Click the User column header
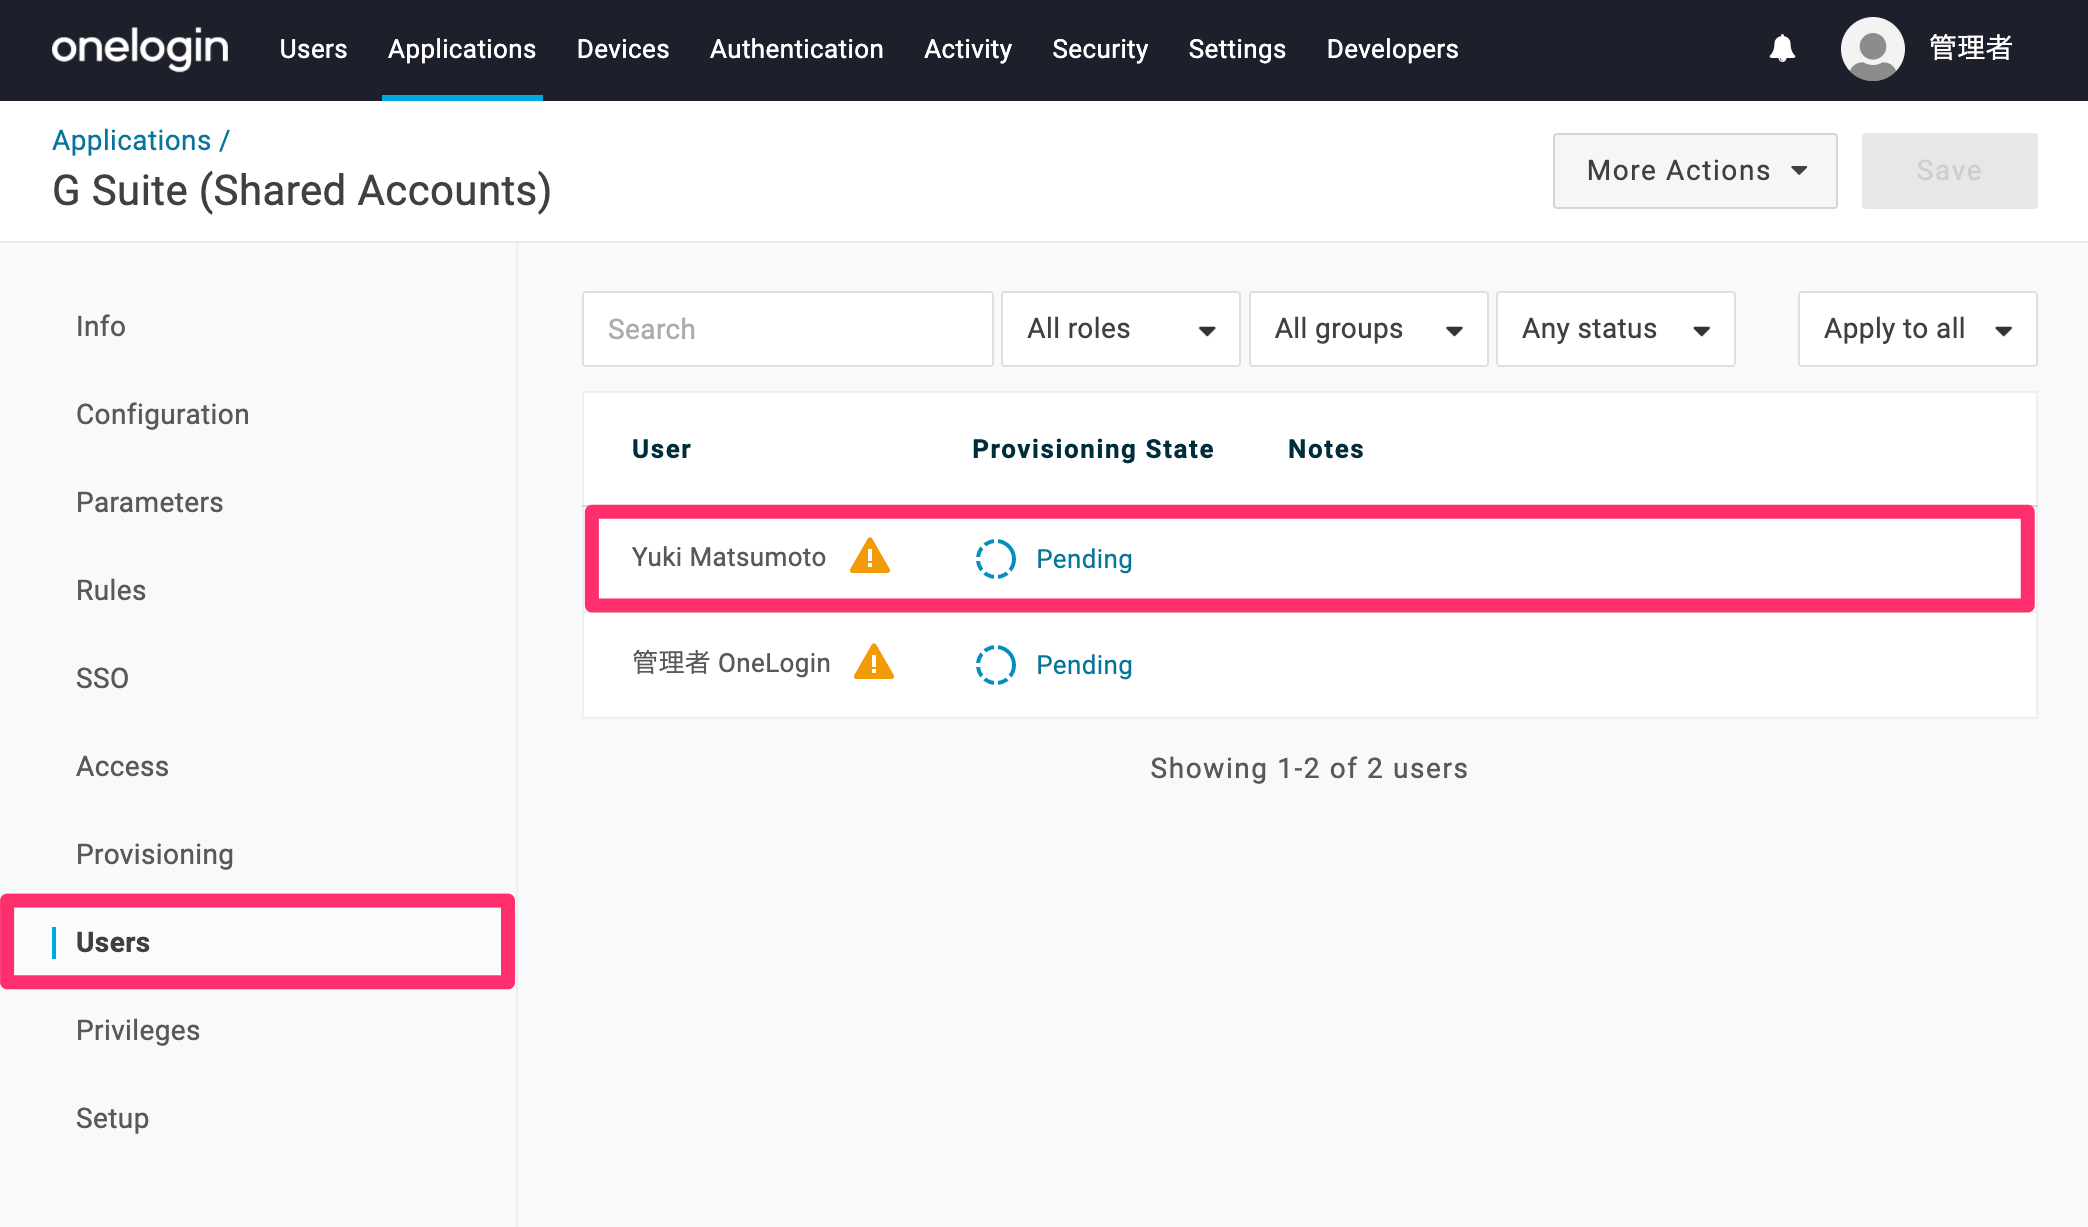The height and width of the screenshot is (1227, 2088). pyautogui.click(x=661, y=449)
